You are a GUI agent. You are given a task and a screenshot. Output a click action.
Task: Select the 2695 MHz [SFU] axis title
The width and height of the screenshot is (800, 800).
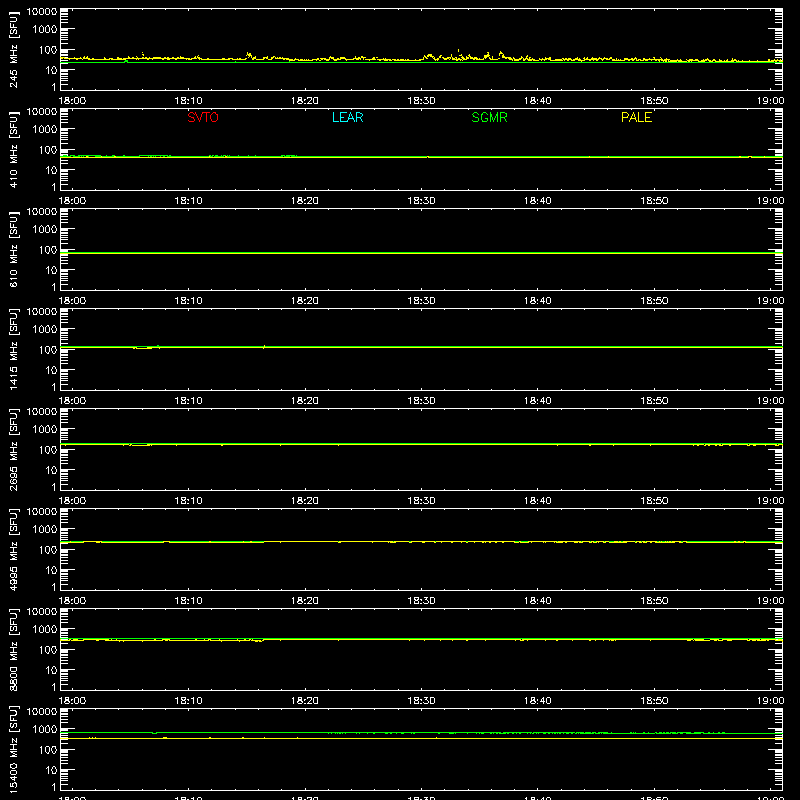(x=13, y=449)
